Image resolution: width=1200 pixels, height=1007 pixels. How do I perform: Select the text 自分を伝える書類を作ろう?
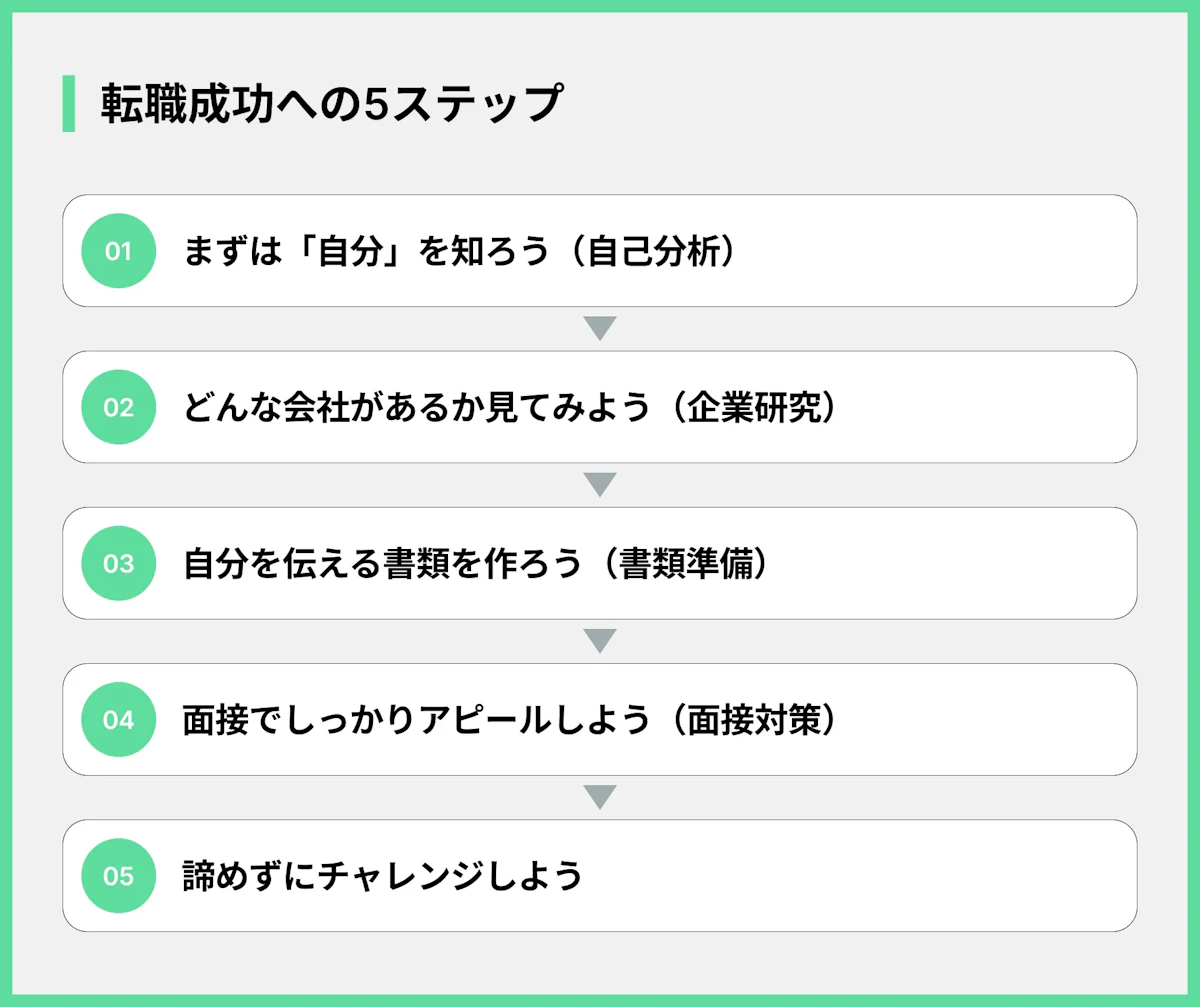click(x=383, y=563)
